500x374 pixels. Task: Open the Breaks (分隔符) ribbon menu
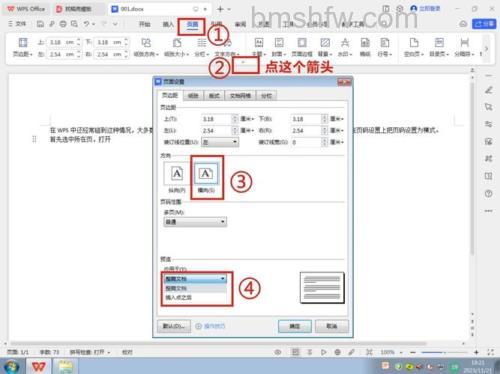464,47
